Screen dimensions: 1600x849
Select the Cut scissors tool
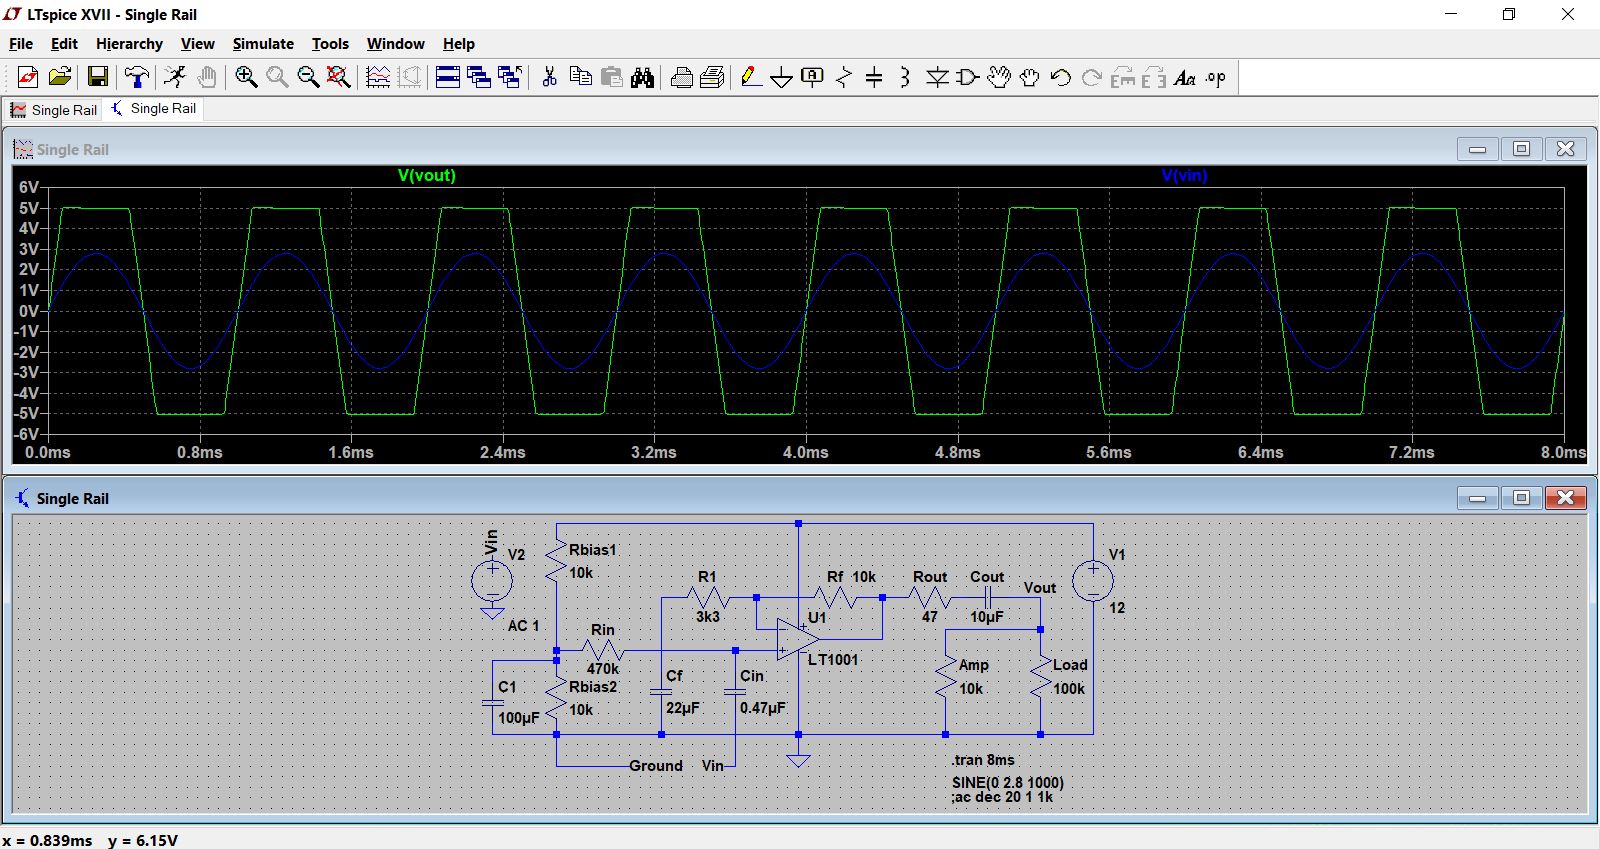(549, 77)
